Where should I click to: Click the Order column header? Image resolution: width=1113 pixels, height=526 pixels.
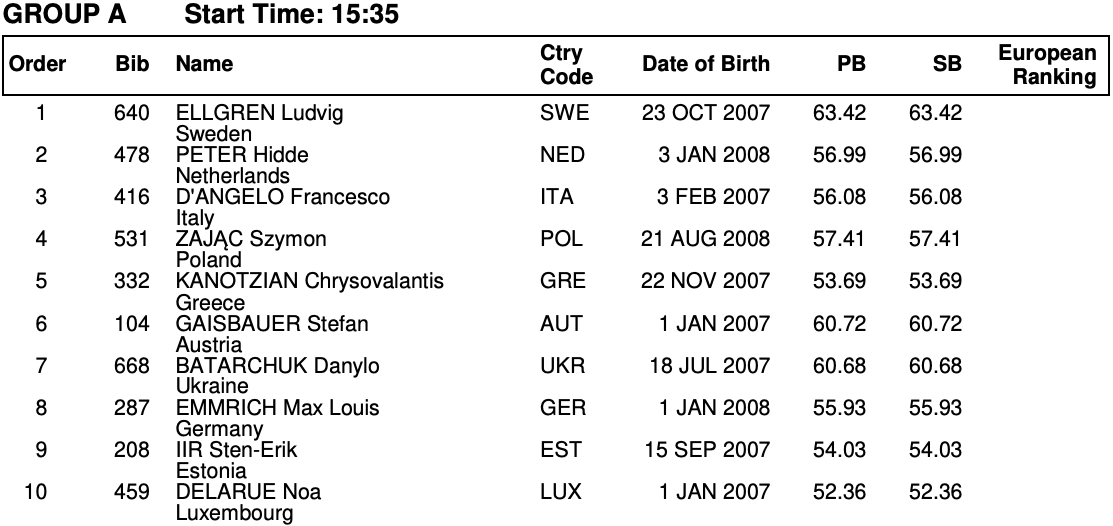click(38, 65)
